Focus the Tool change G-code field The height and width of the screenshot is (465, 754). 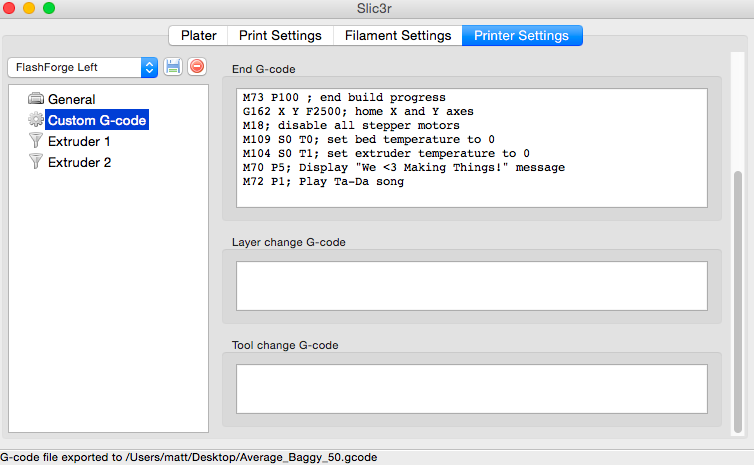(471, 389)
